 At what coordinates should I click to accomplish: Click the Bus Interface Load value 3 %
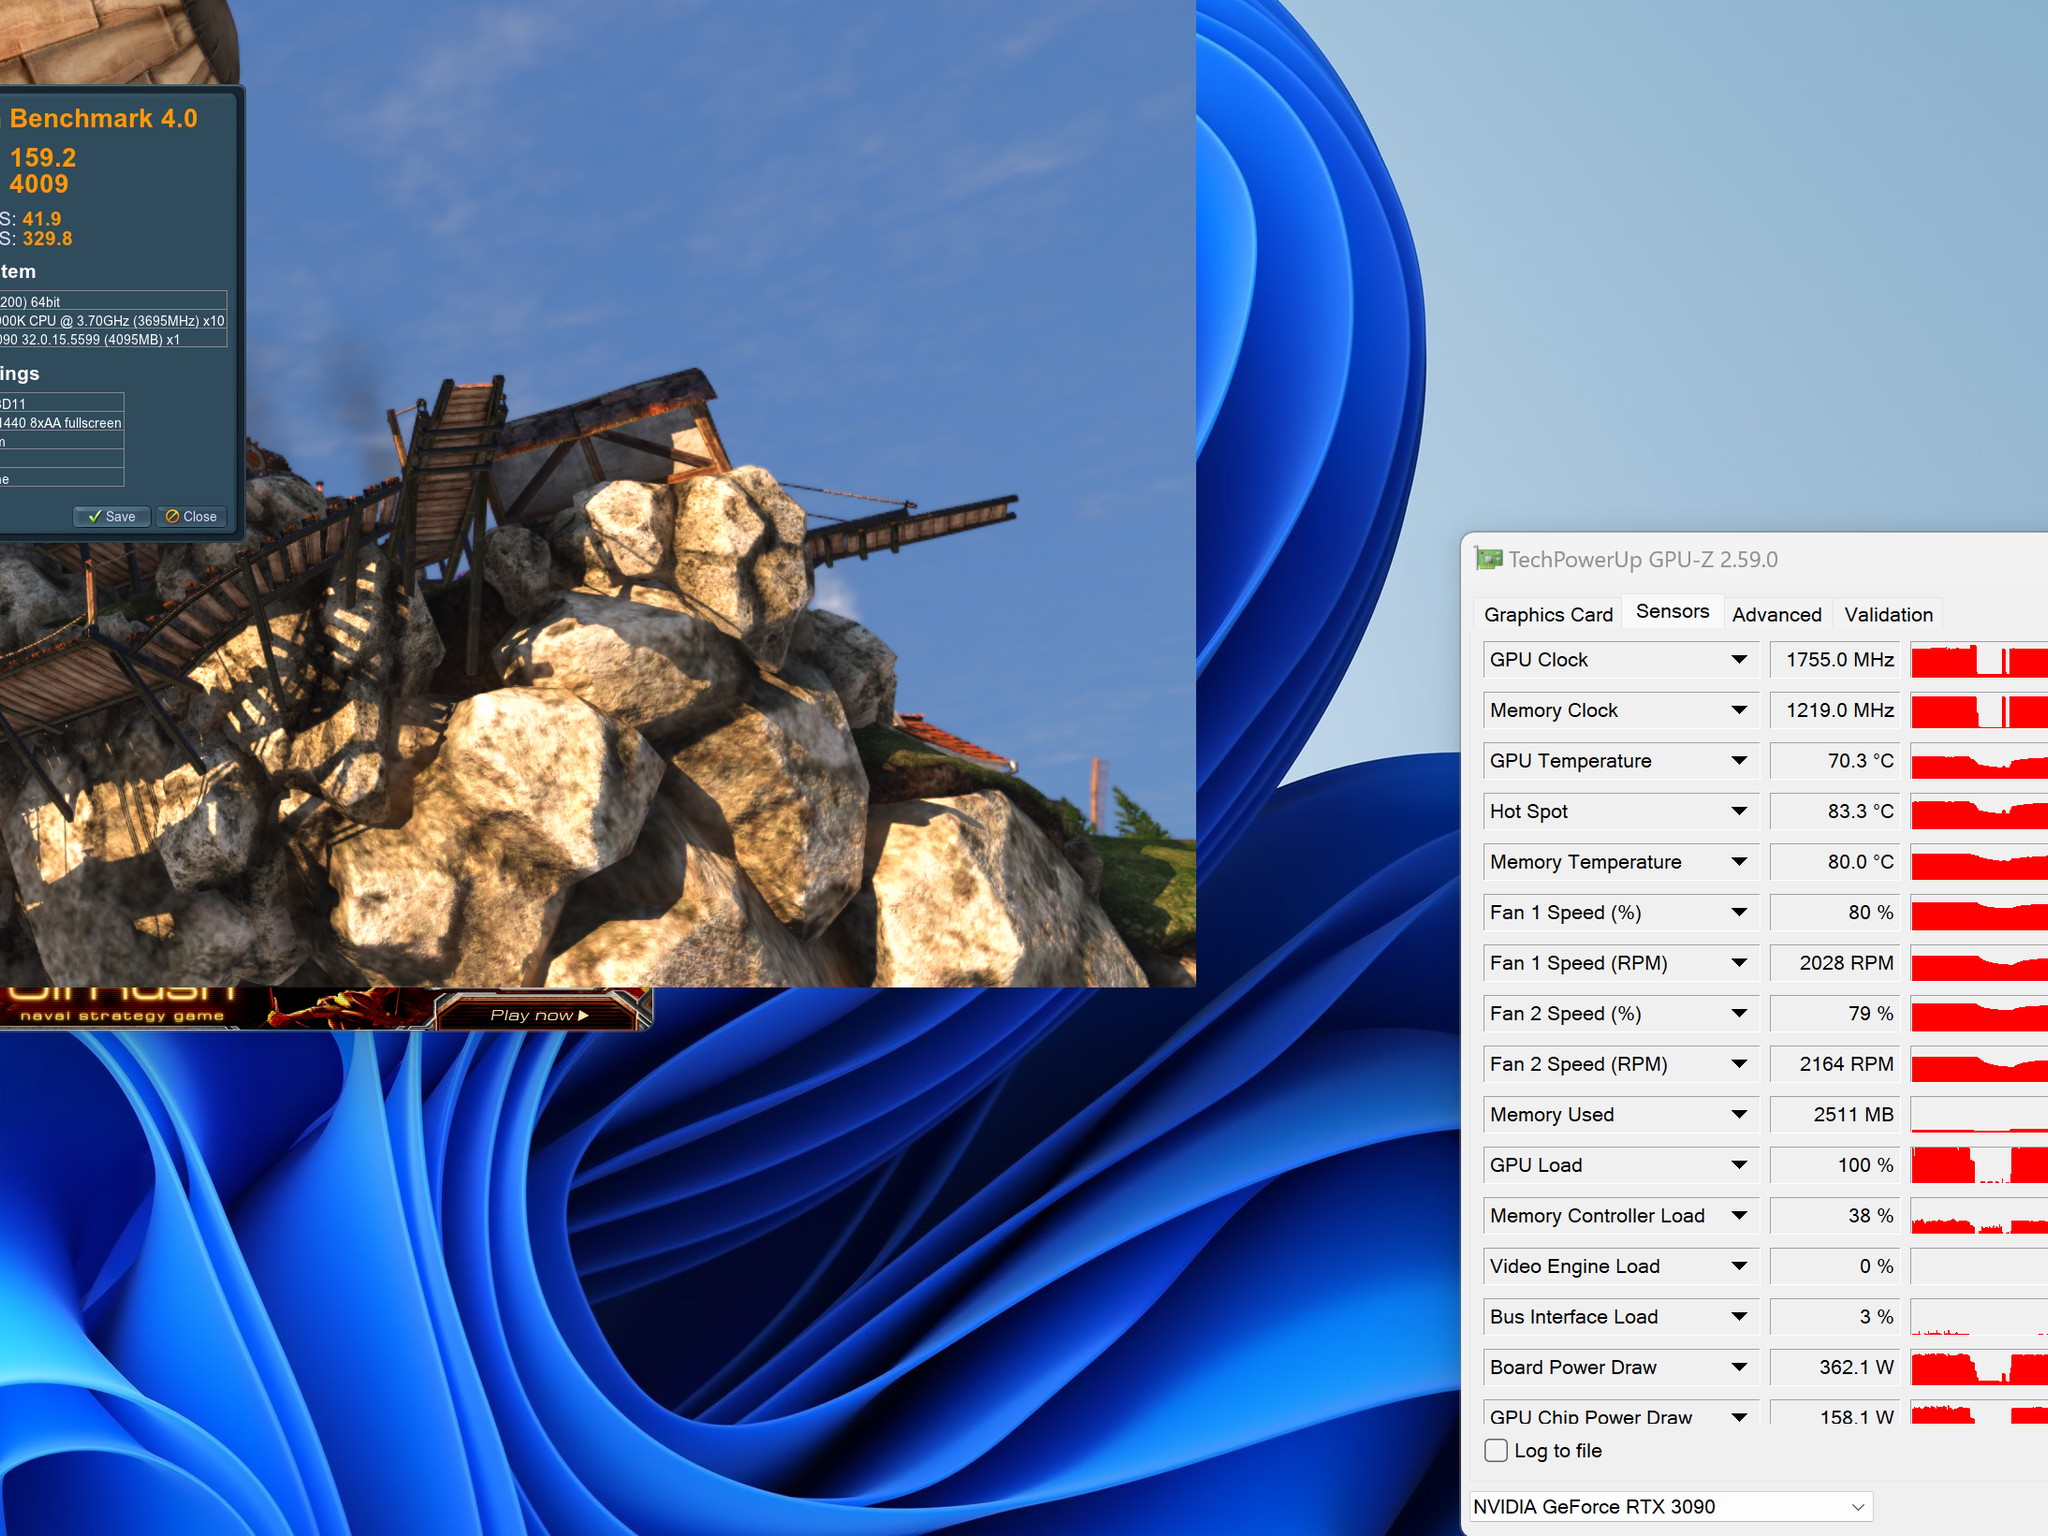(1836, 1316)
